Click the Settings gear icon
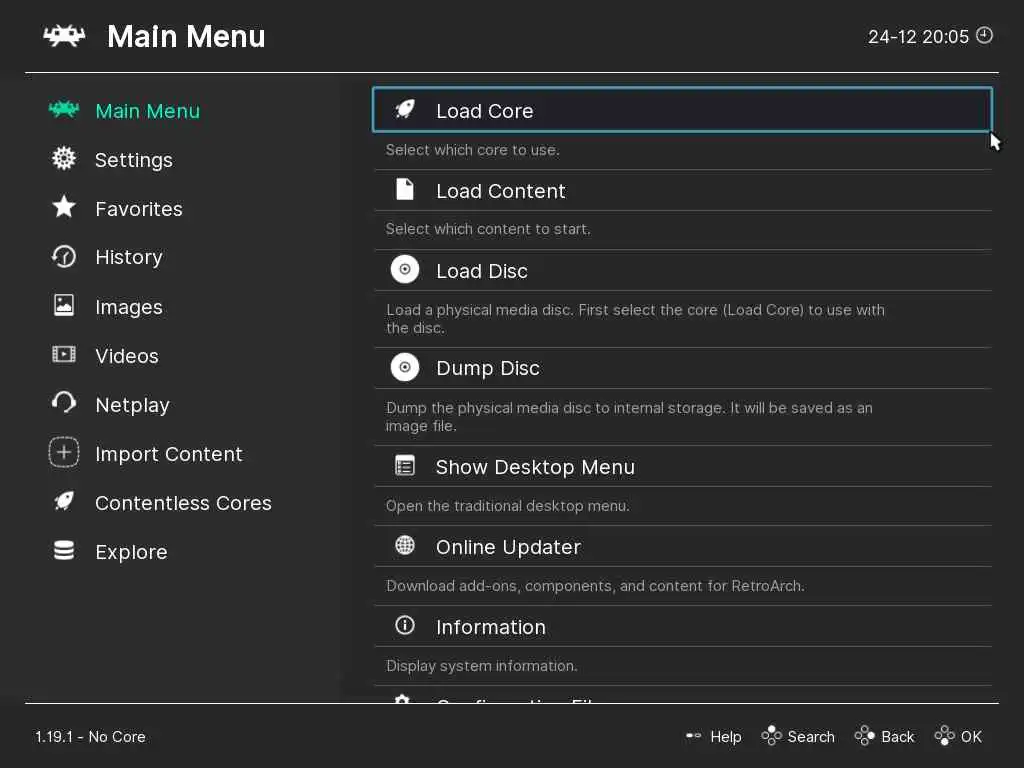This screenshot has height=768, width=1024. (64, 159)
